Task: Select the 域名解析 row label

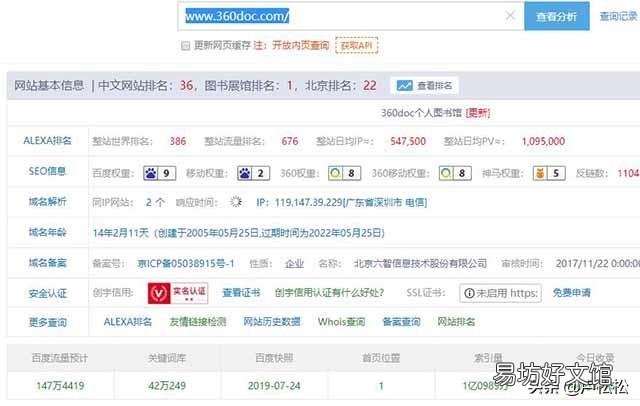Action: point(47,202)
